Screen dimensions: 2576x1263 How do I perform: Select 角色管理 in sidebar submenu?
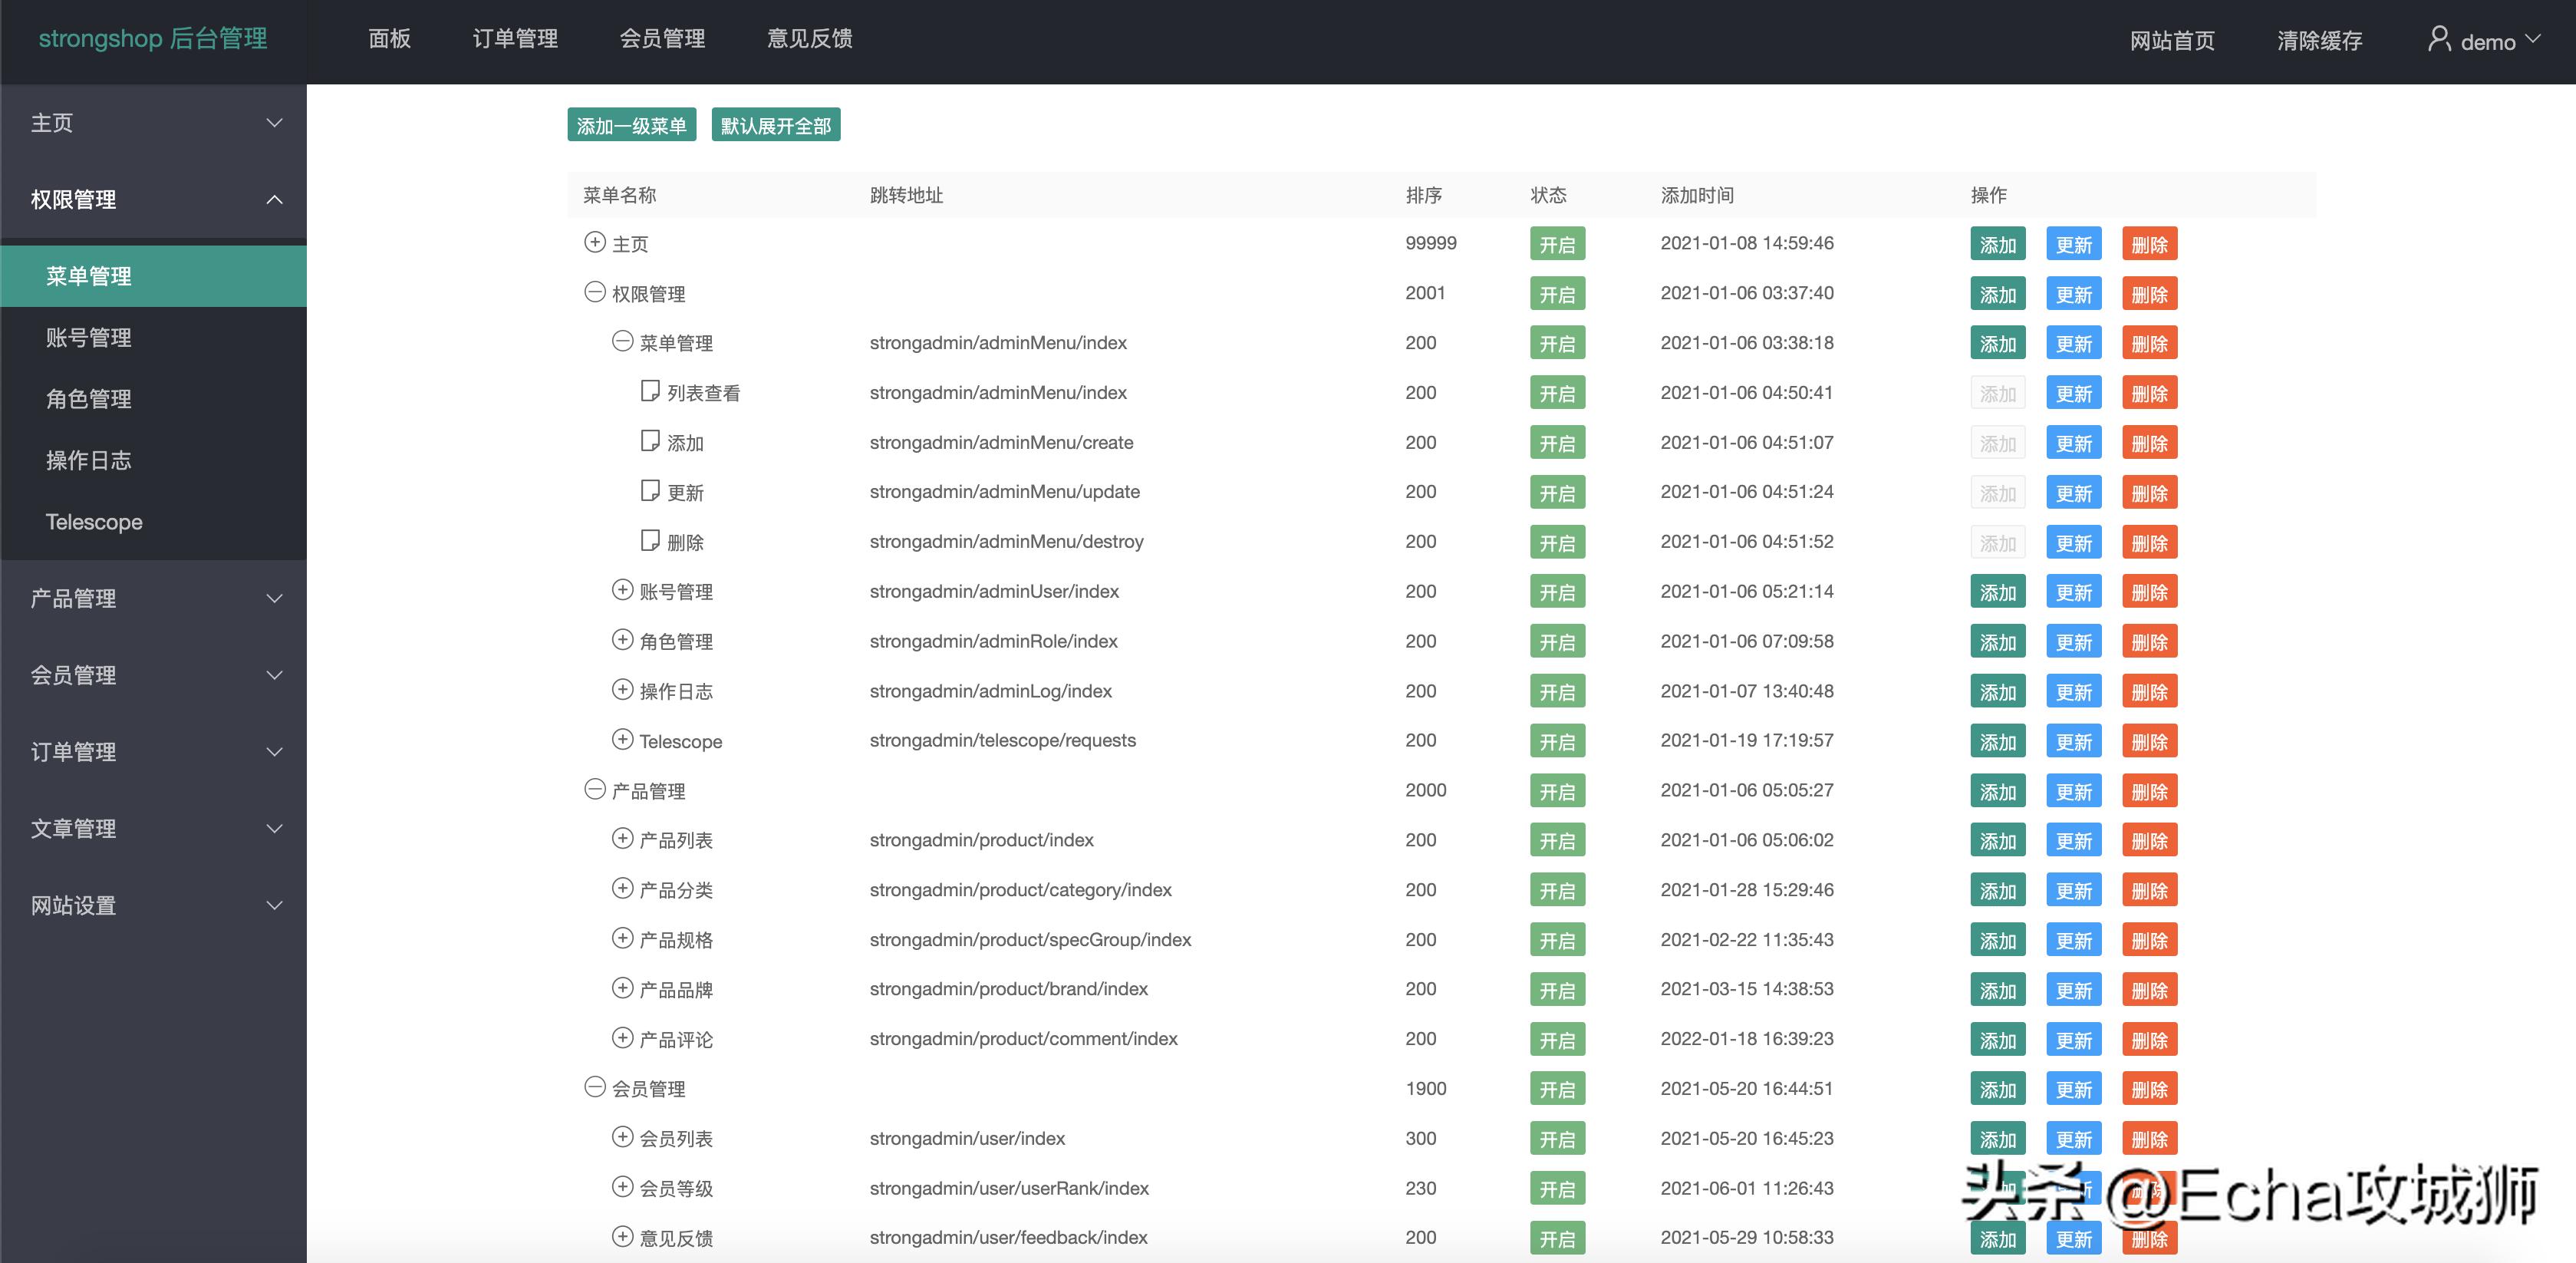point(89,399)
